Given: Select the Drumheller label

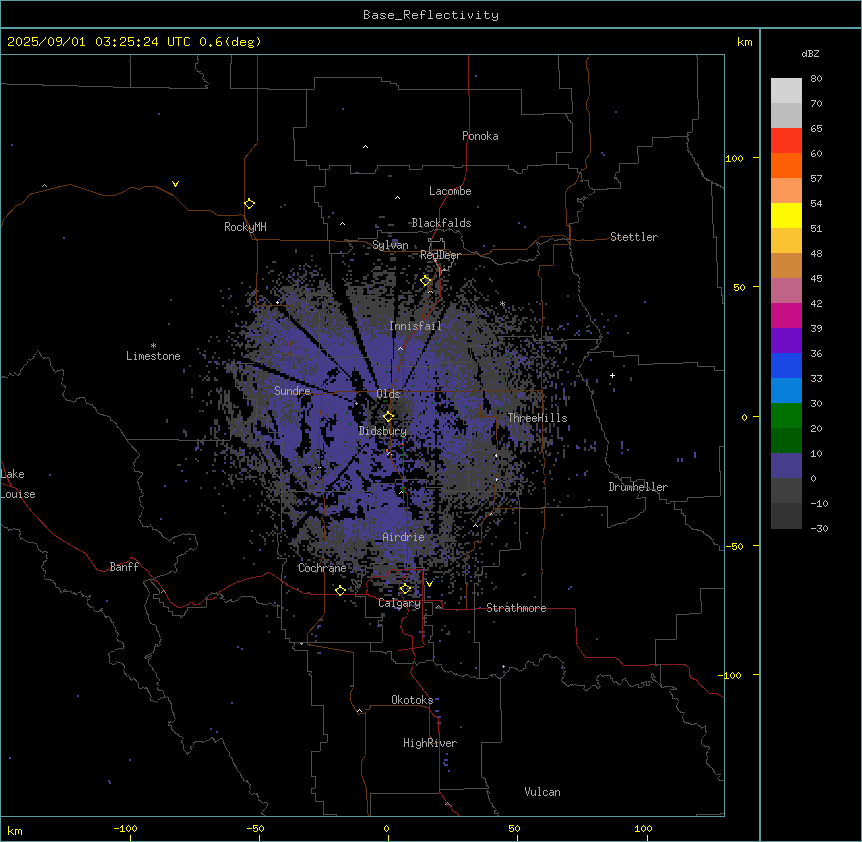Looking at the screenshot, I should tap(638, 487).
